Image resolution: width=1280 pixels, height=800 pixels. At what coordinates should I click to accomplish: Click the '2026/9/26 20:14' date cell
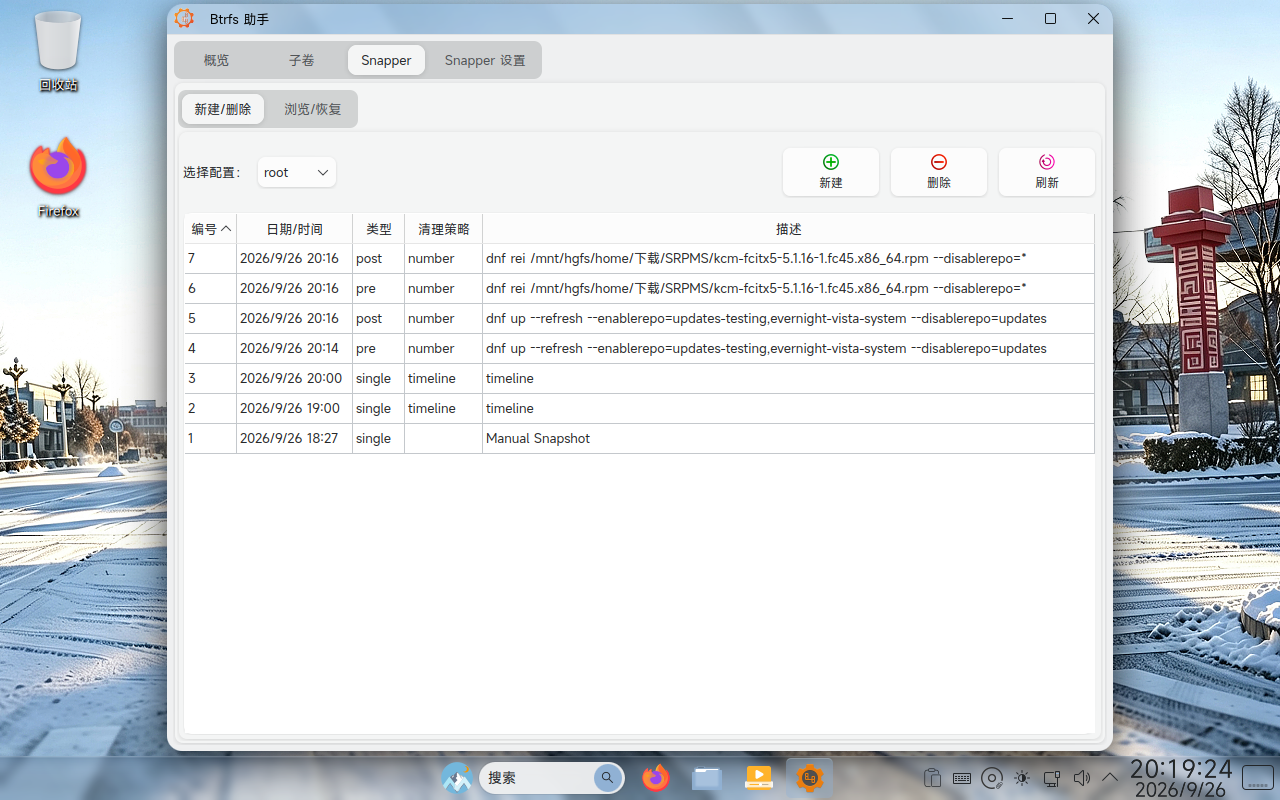tap(294, 348)
